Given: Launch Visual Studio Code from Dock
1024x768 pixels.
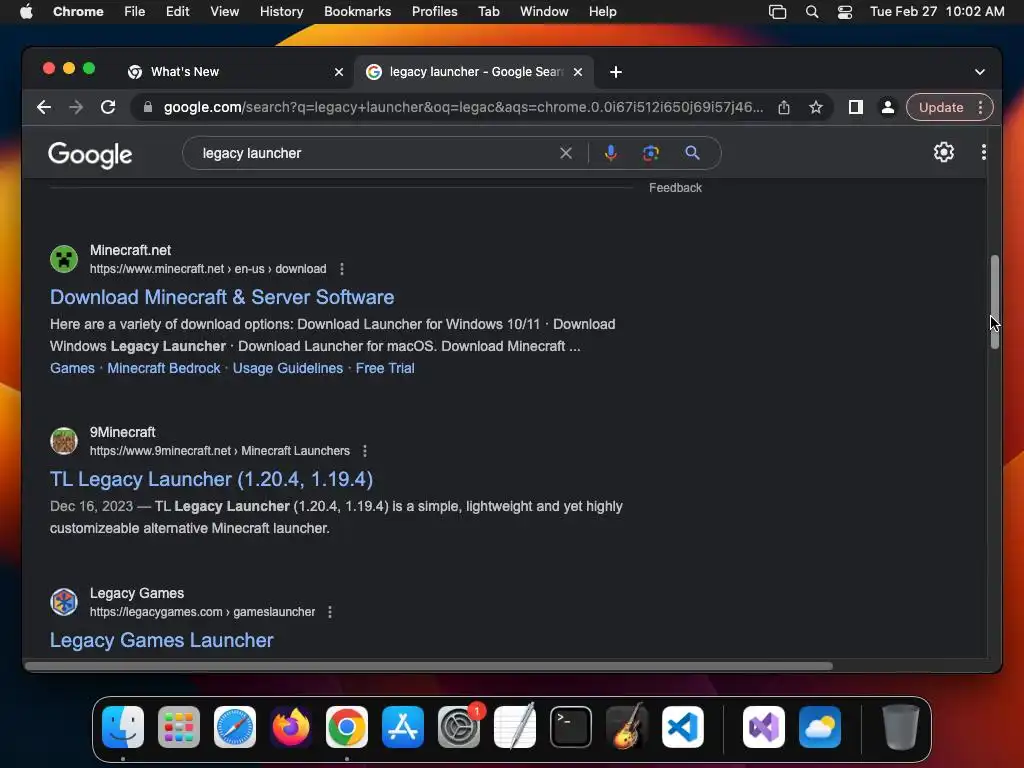Looking at the screenshot, I should point(683,727).
